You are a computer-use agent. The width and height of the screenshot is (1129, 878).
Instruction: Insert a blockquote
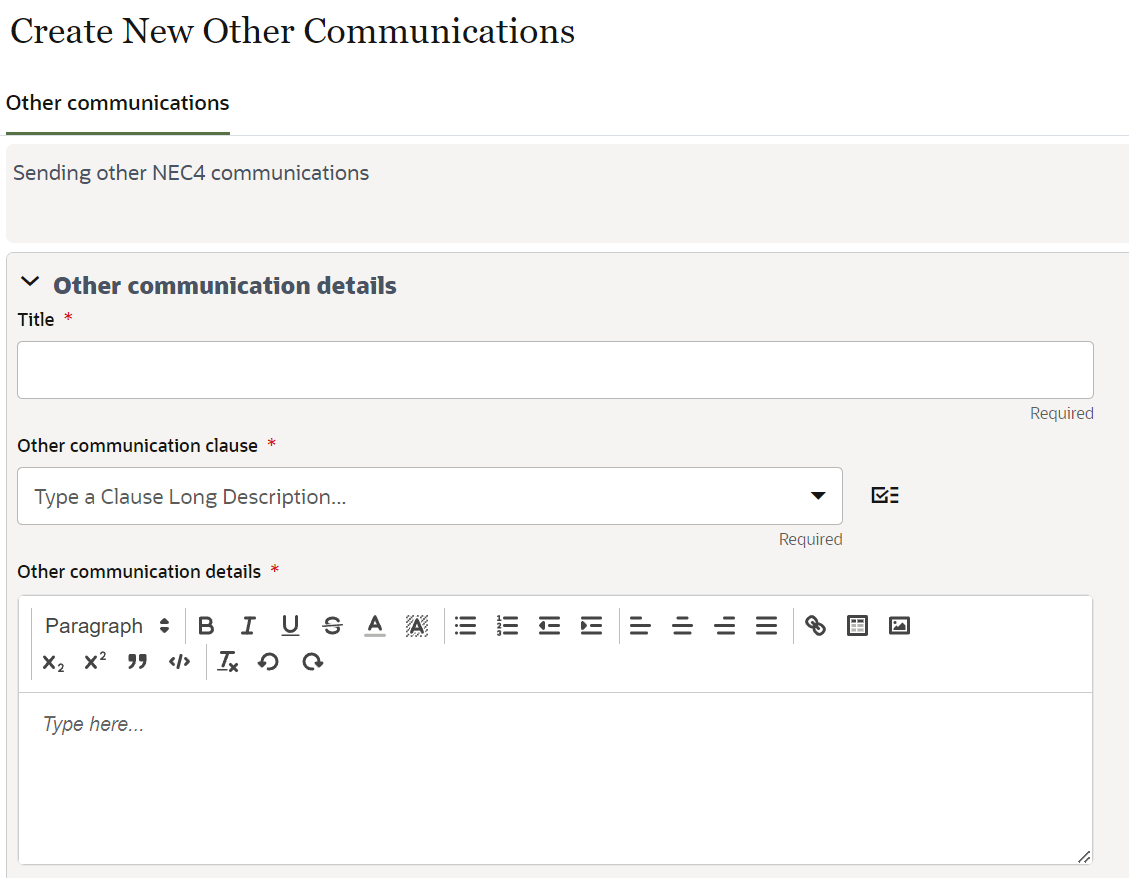[x=137, y=661]
